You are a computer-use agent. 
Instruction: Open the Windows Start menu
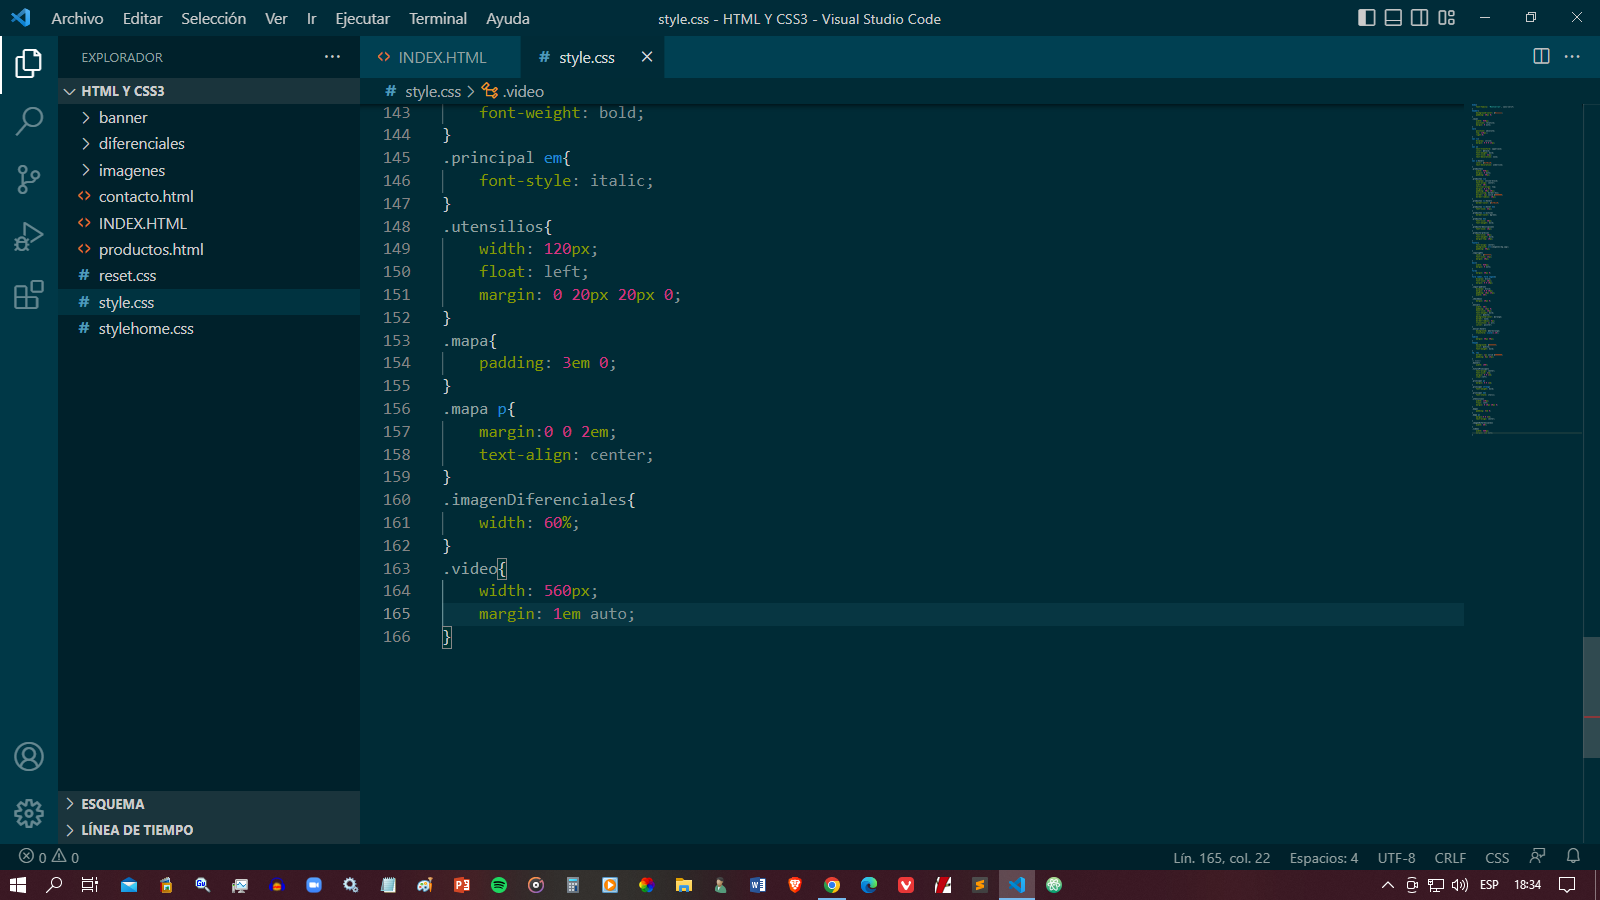(x=17, y=885)
